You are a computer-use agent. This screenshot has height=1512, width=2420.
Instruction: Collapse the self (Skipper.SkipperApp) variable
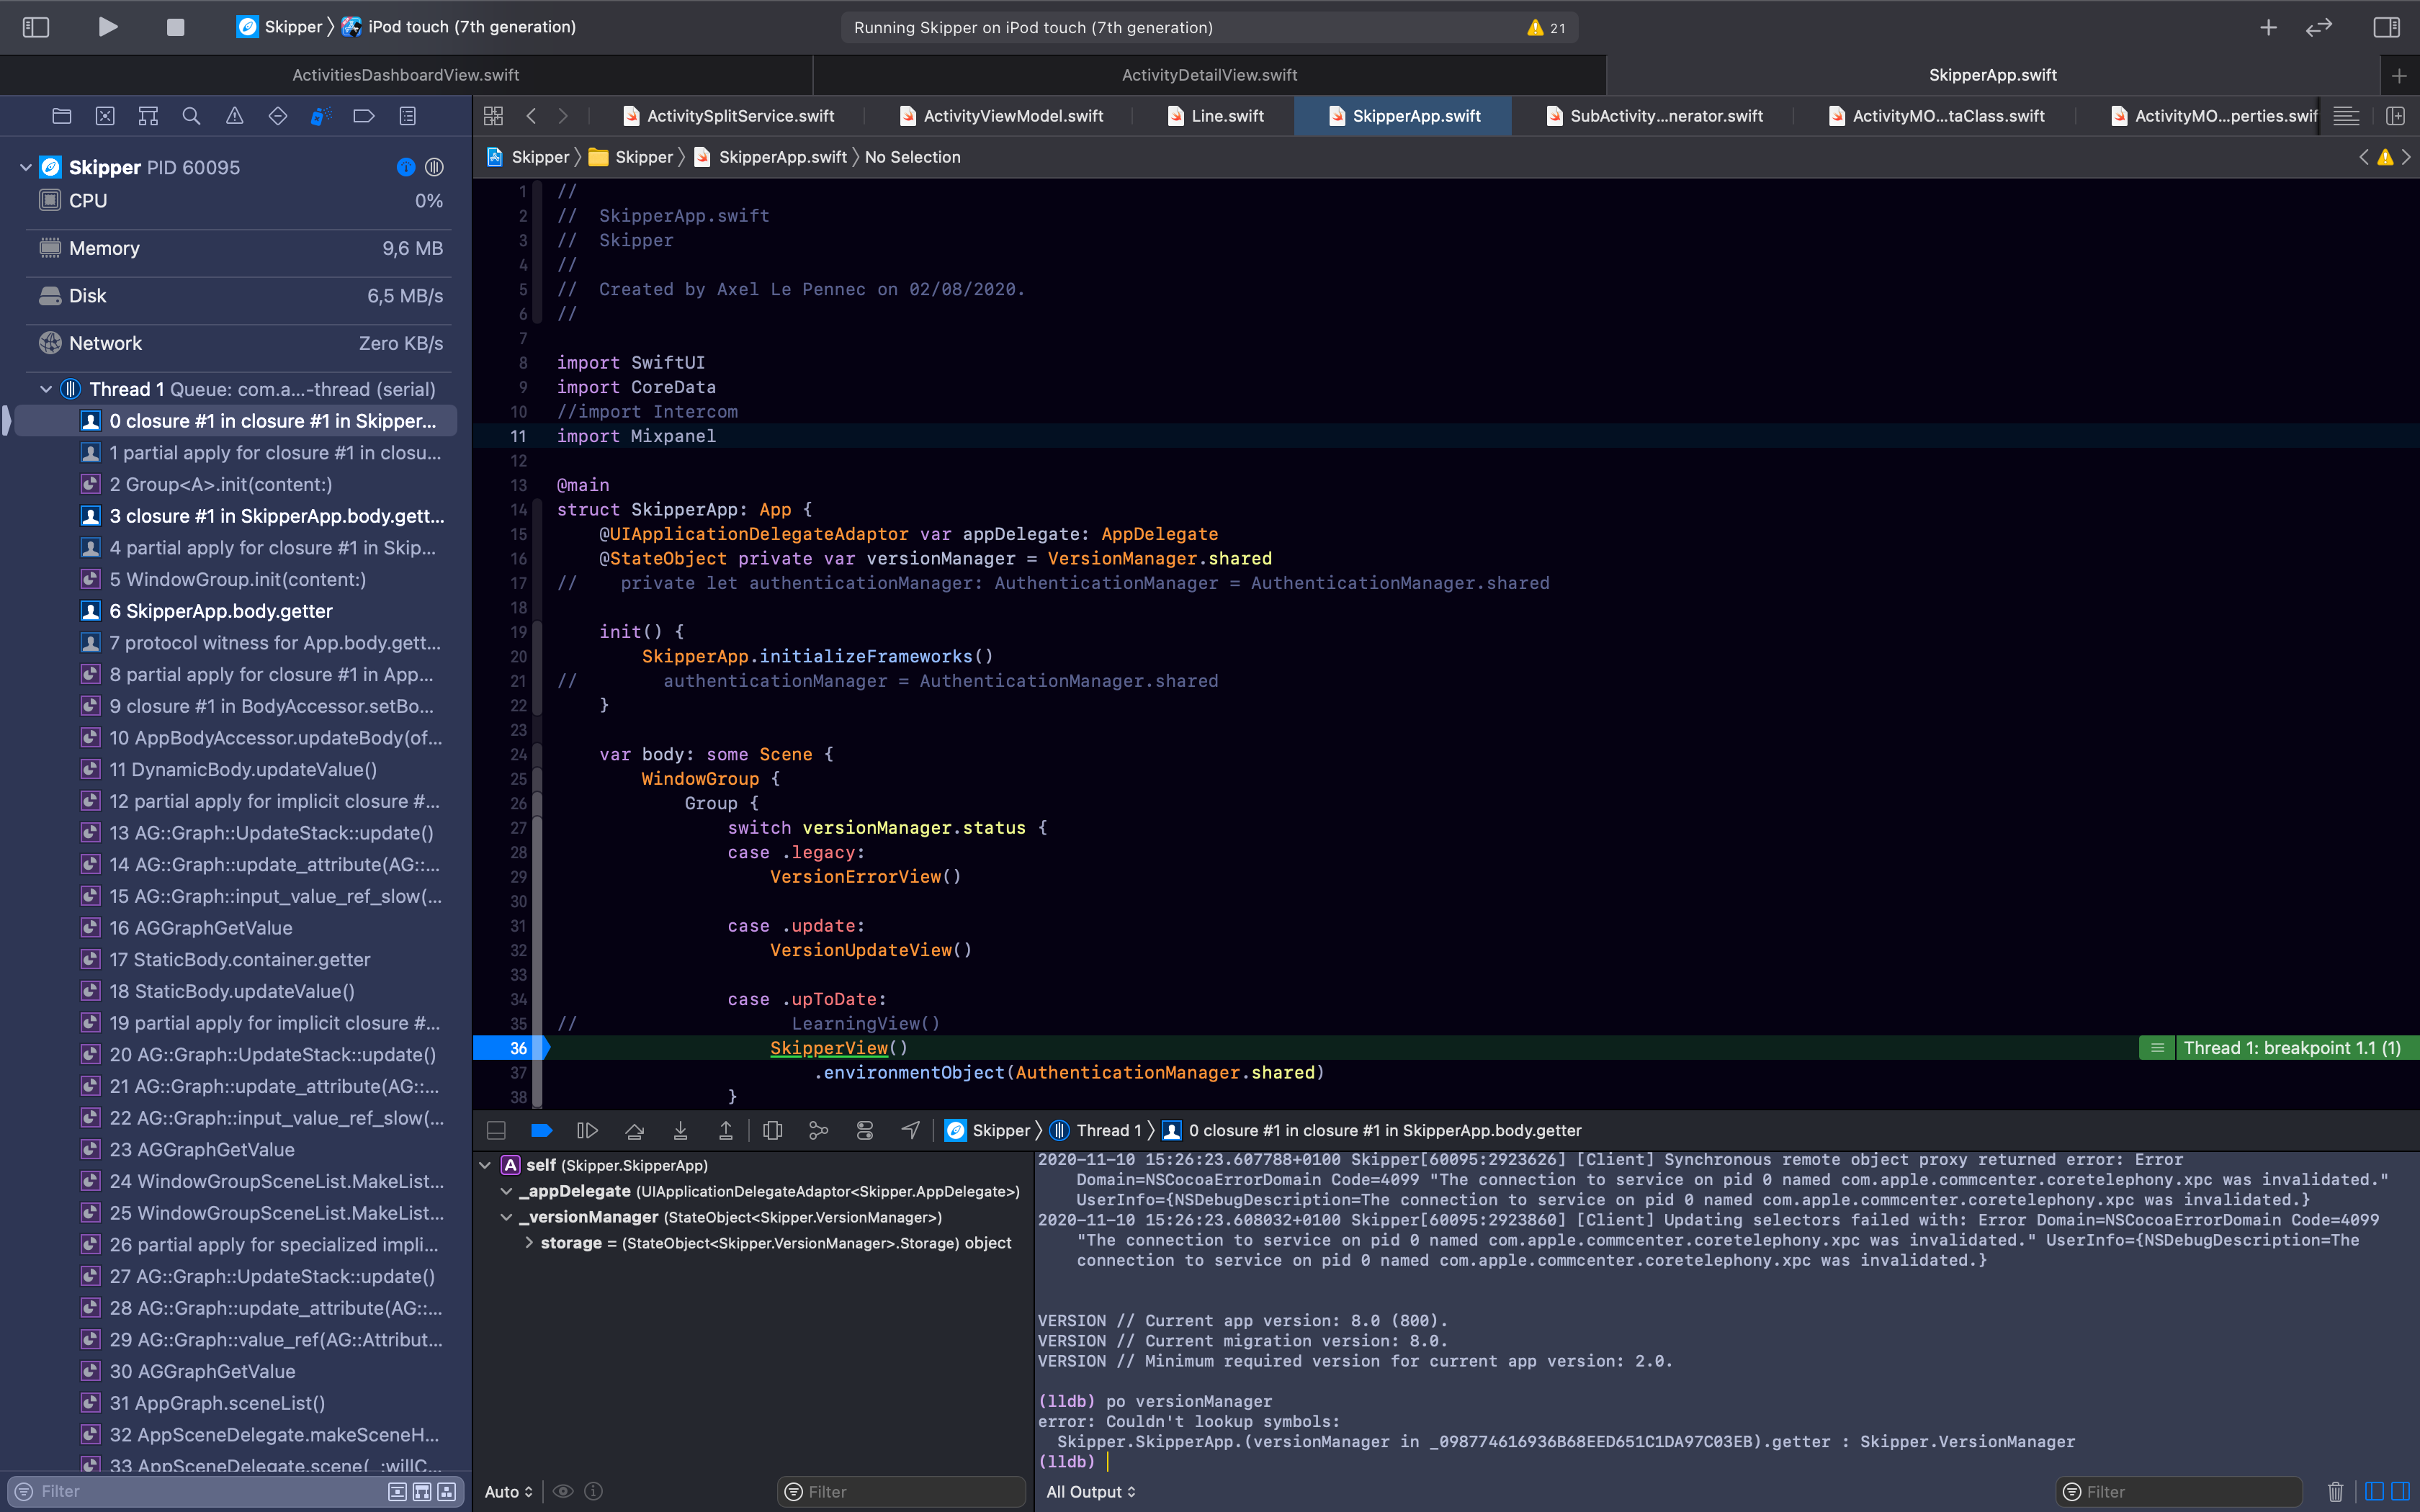point(485,1165)
